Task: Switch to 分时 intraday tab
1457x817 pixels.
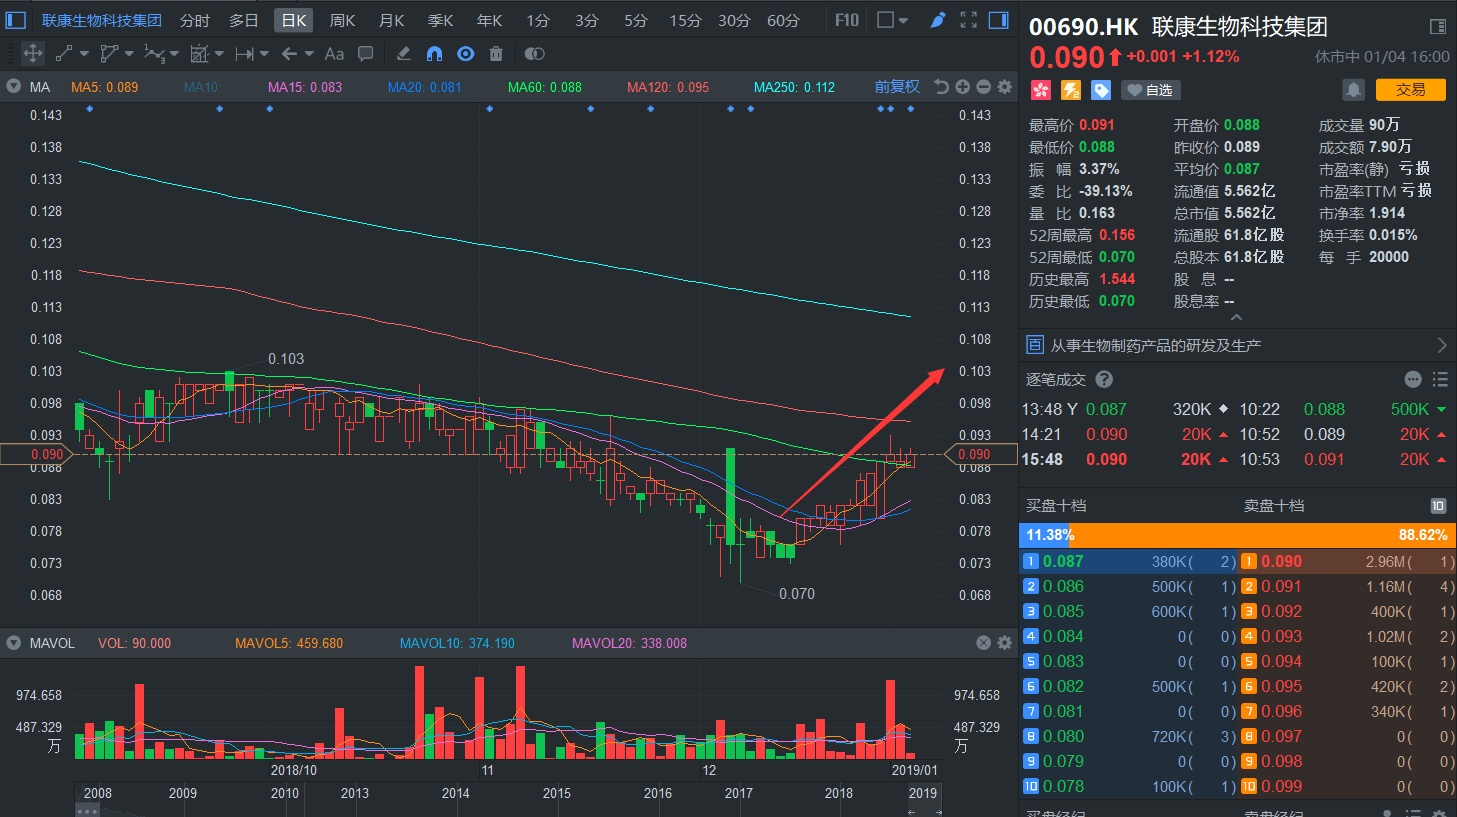Action: tap(195, 20)
